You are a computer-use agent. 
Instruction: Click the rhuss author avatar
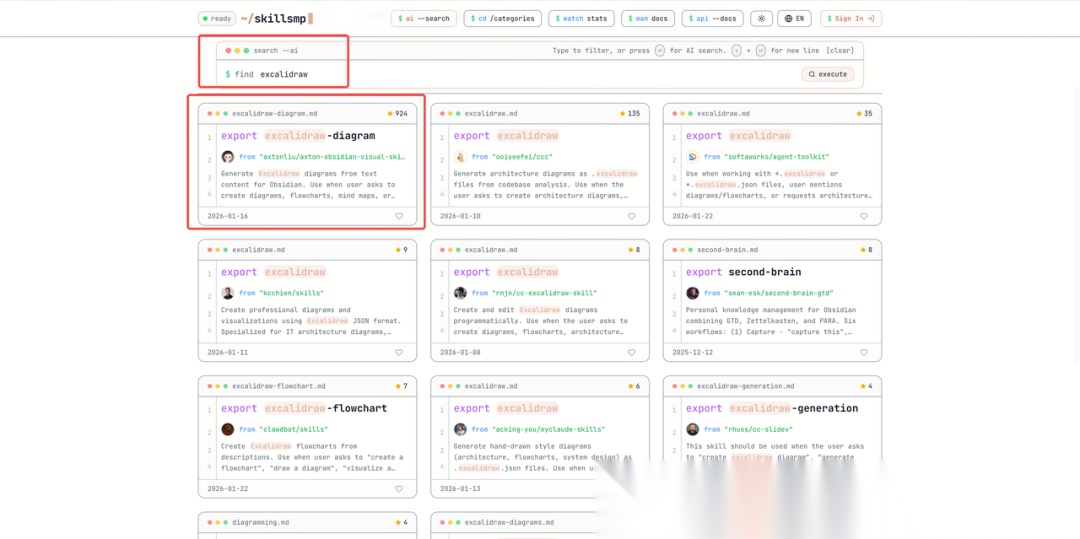[693, 430]
